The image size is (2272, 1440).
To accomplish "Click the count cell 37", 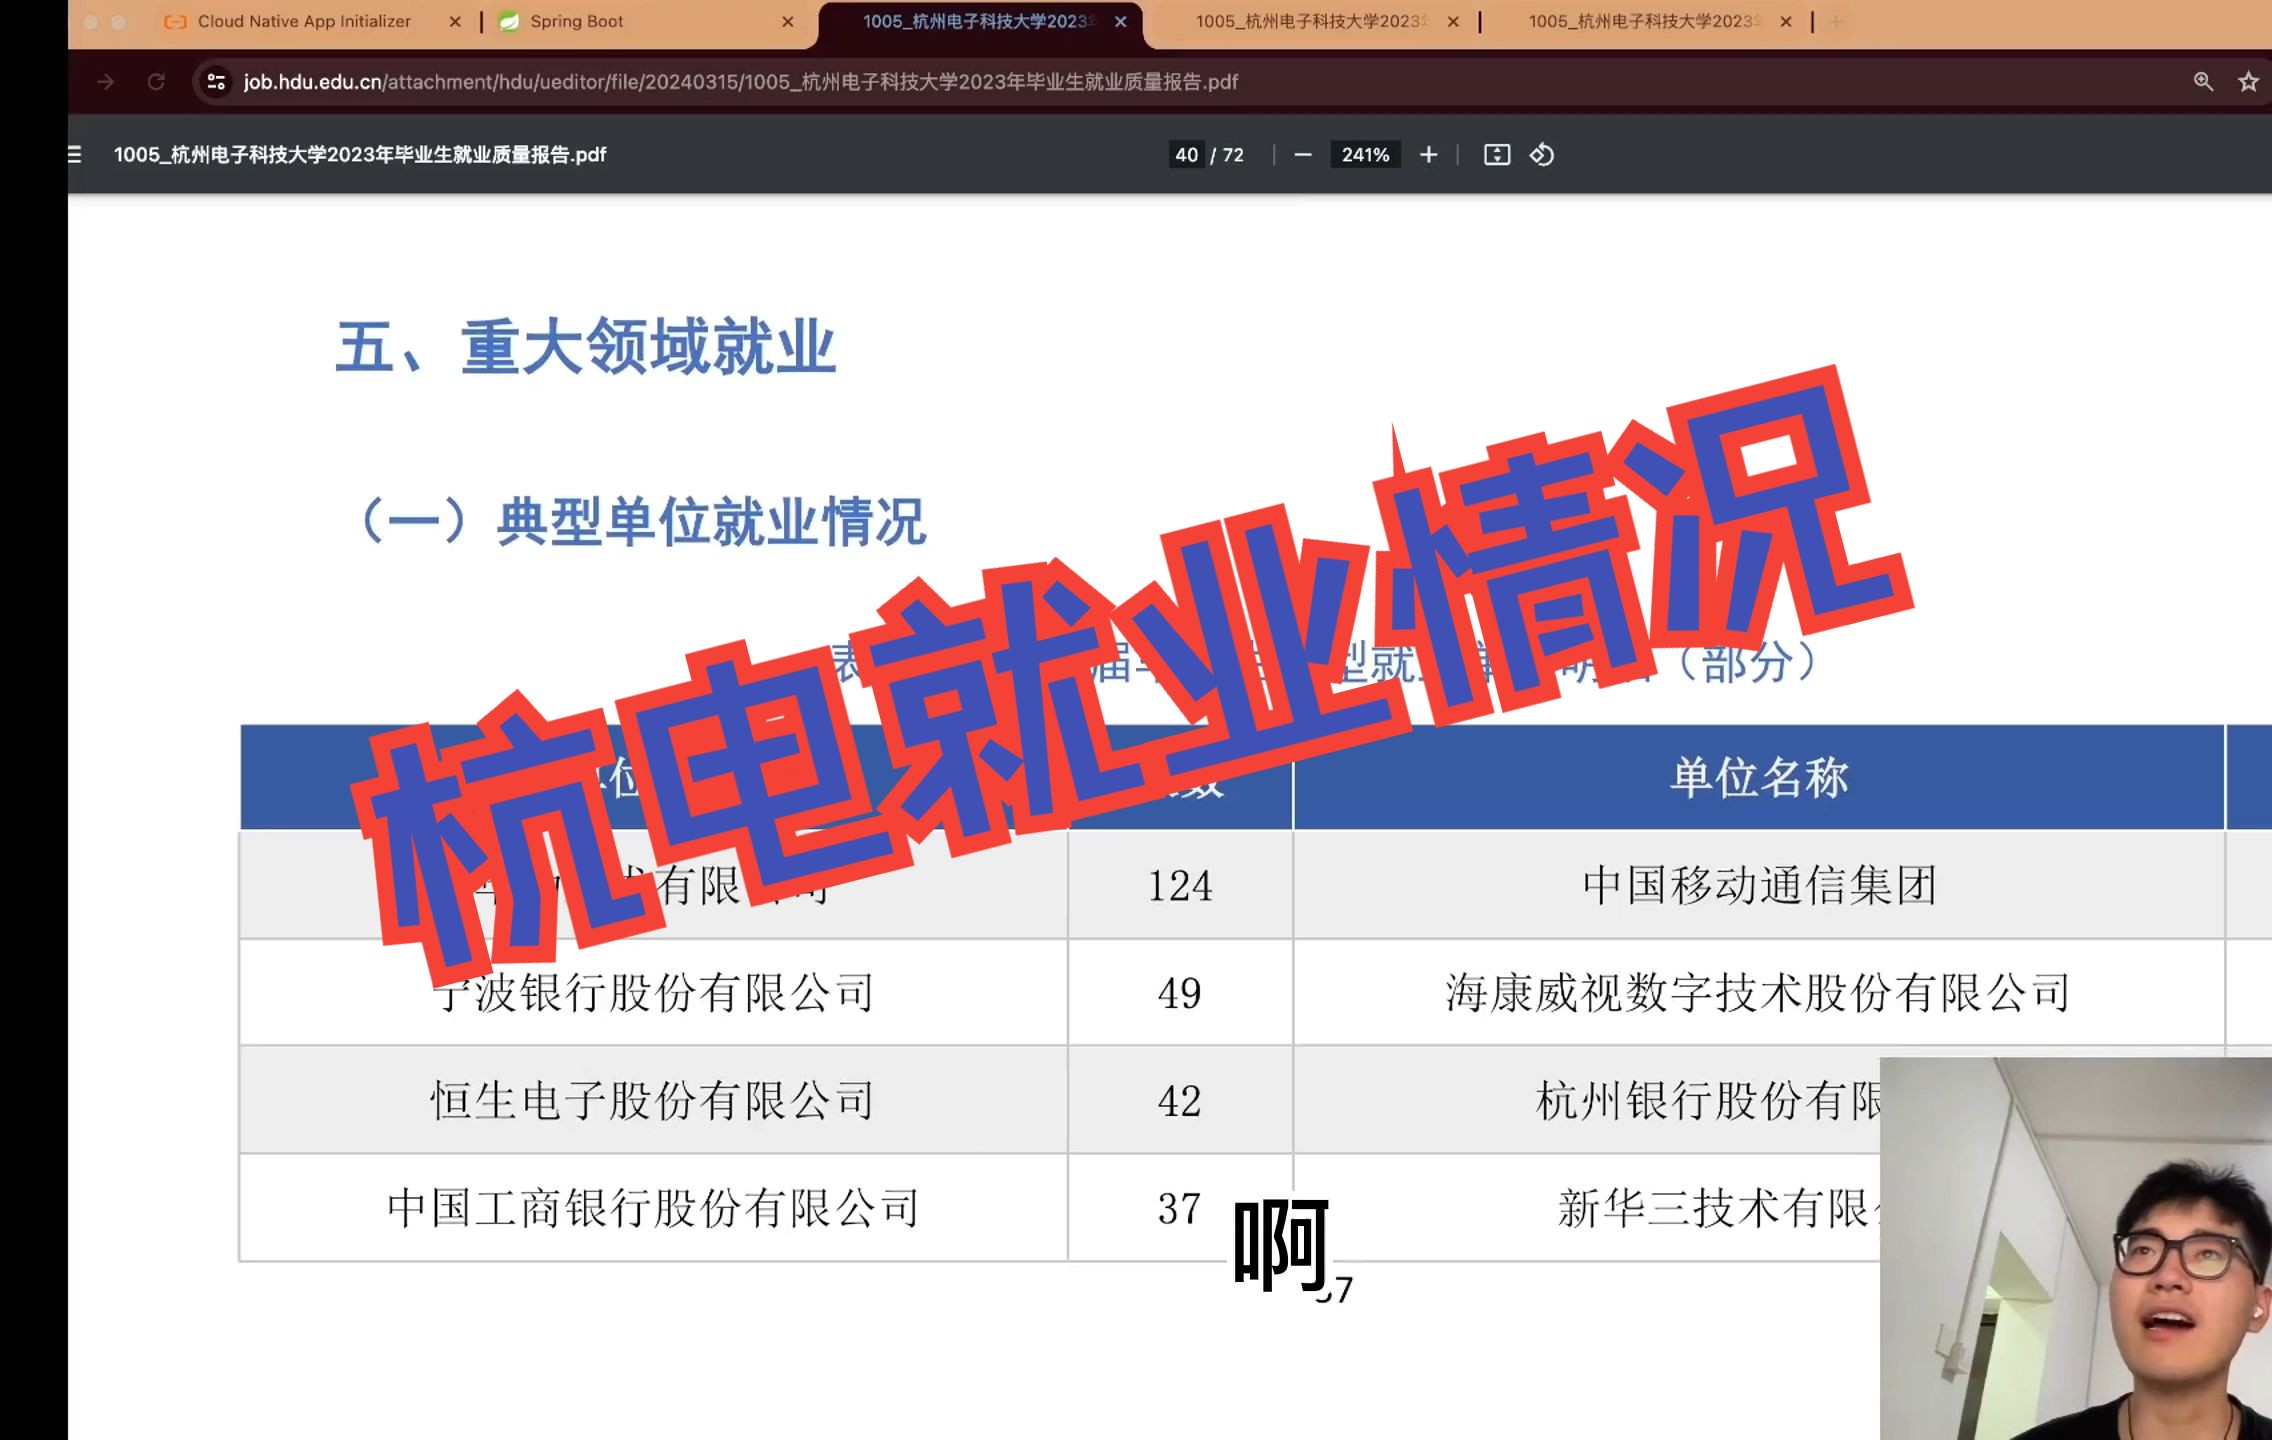I will [1180, 1209].
